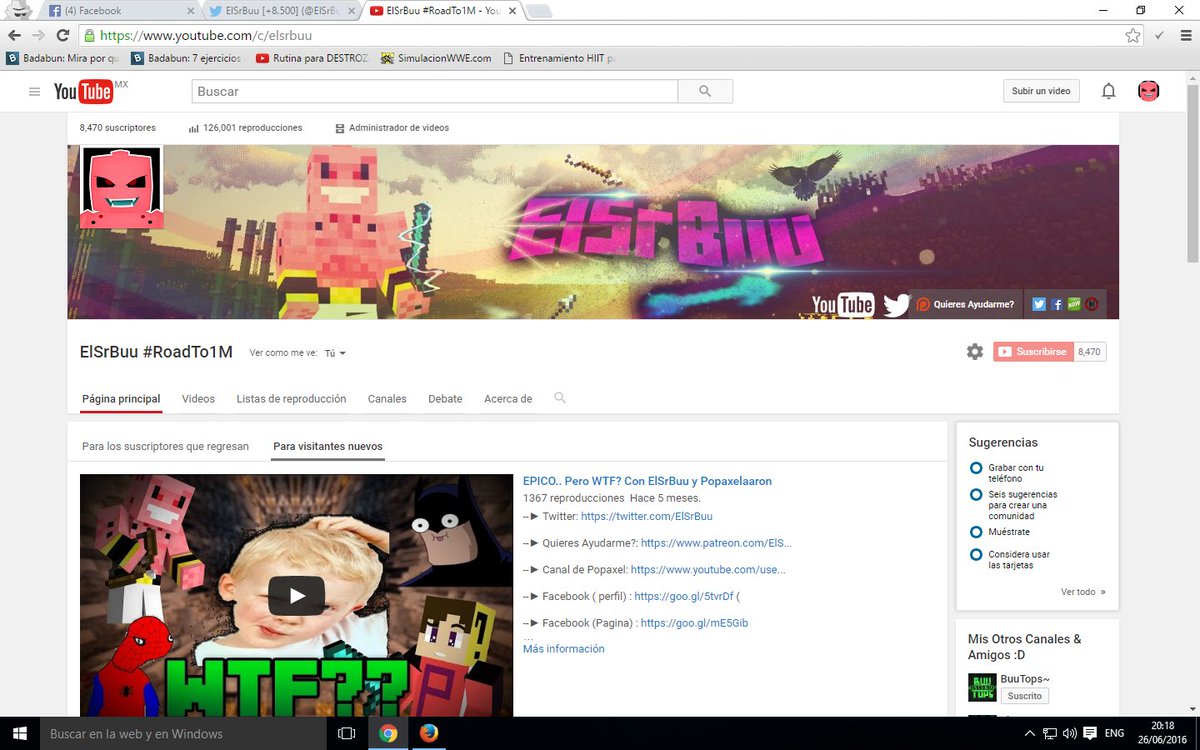Click the browser forward arrow
This screenshot has height=750, width=1200.
point(38,35)
